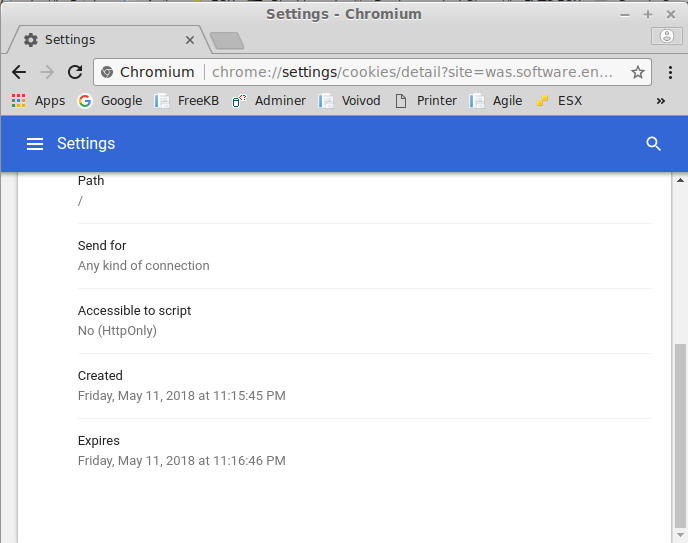Click the scrollbar down arrow

[680, 535]
